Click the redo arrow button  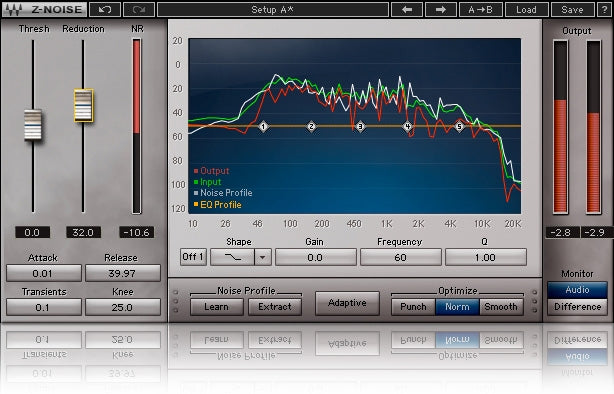point(139,9)
